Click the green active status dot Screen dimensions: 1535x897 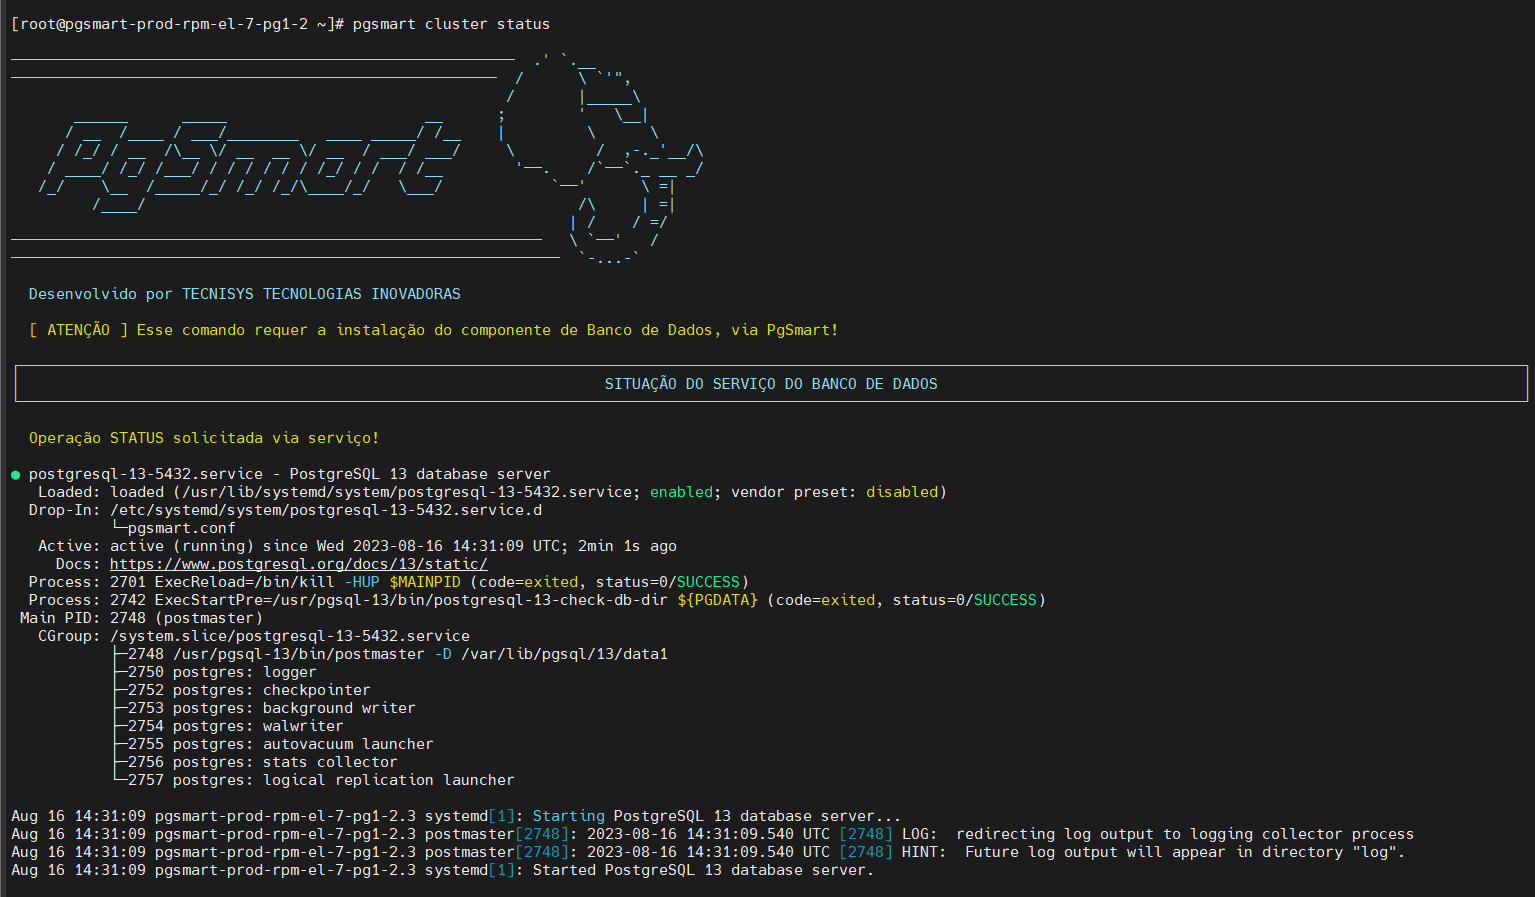(x=15, y=475)
